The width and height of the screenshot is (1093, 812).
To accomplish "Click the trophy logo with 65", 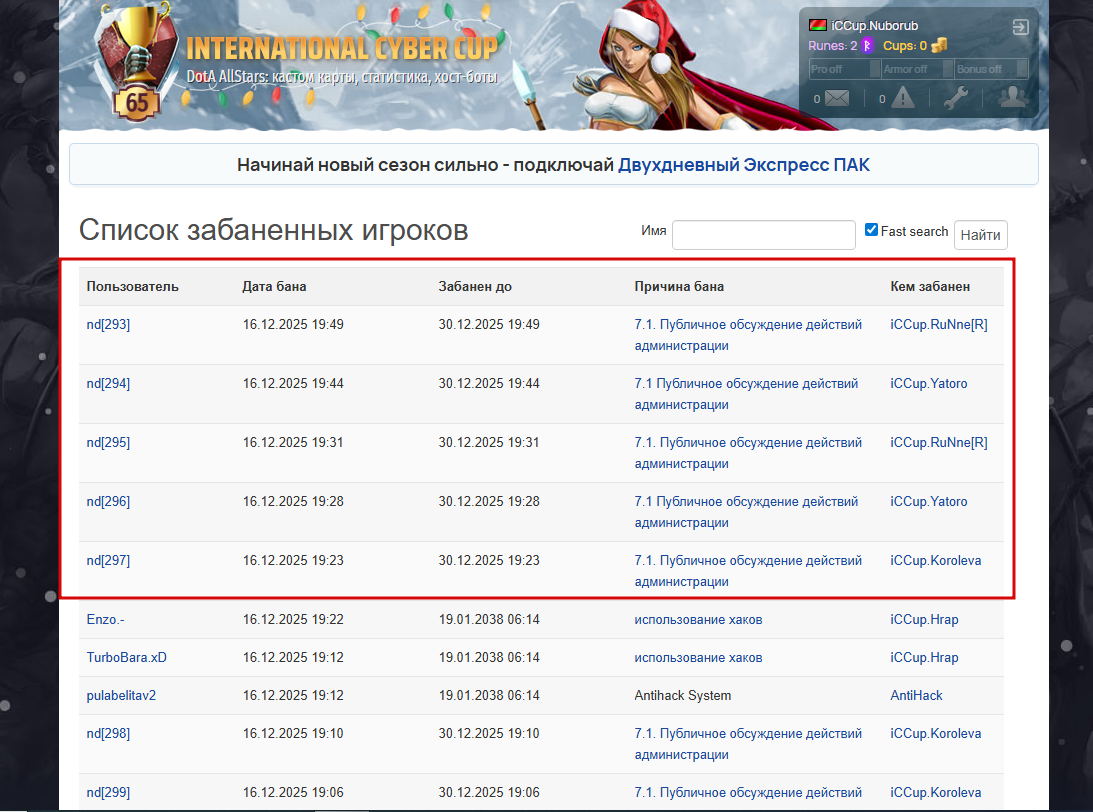I will (137, 63).
